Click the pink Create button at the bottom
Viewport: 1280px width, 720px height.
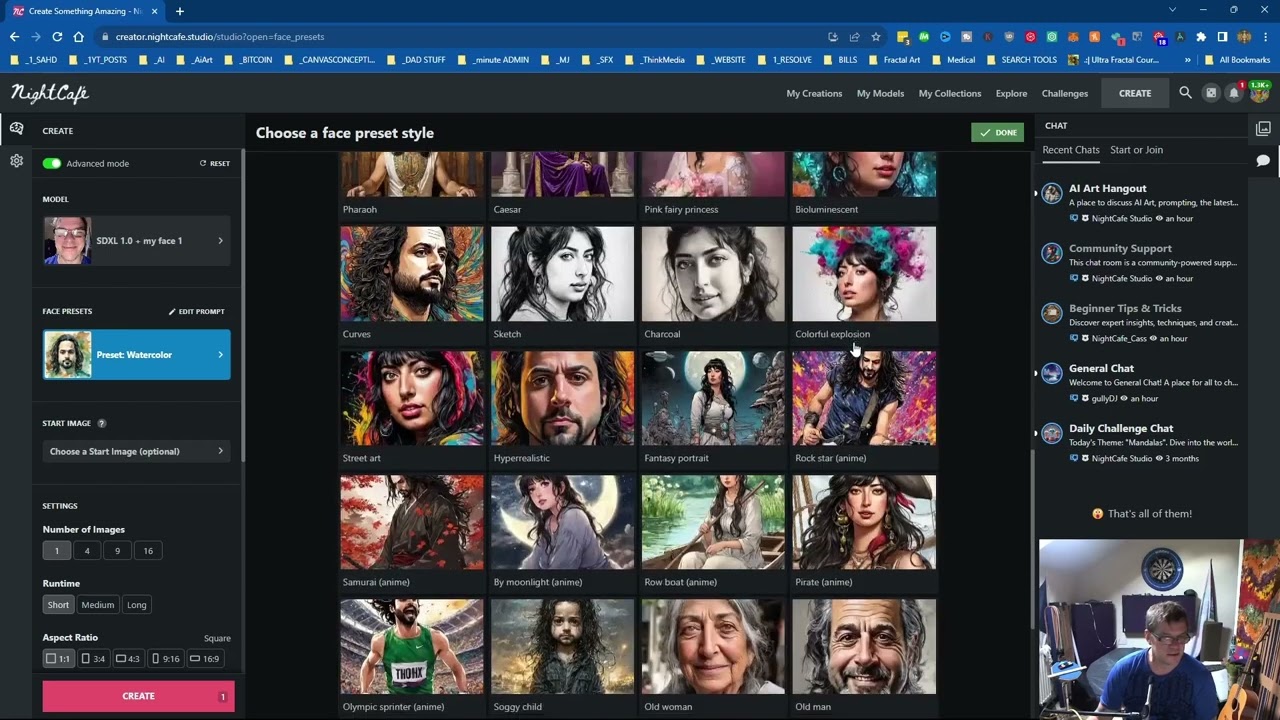click(138, 696)
